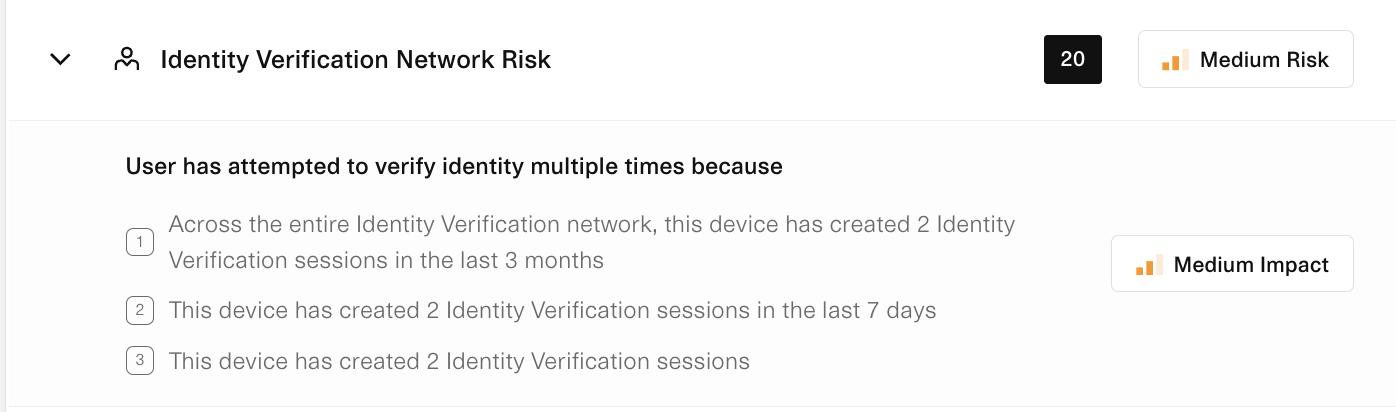This screenshot has width=1396, height=412.
Task: Click the number 2 reason badge
Action: tap(140, 311)
